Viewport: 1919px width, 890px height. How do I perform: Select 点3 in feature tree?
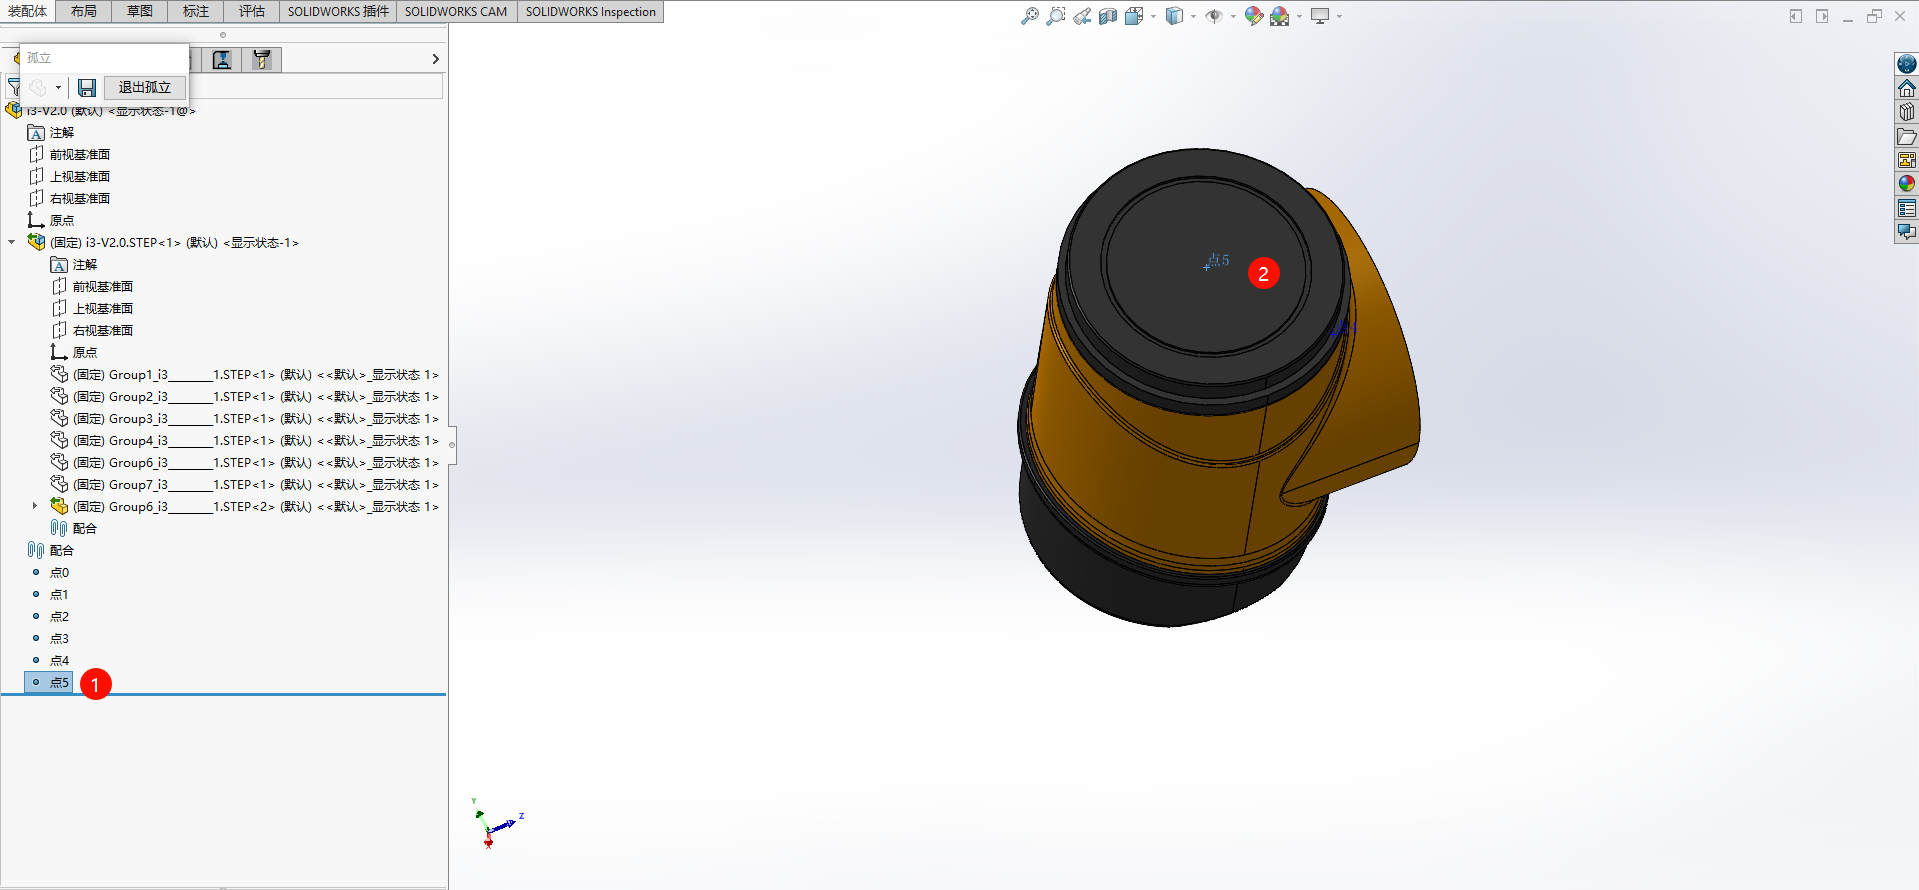pos(50,638)
